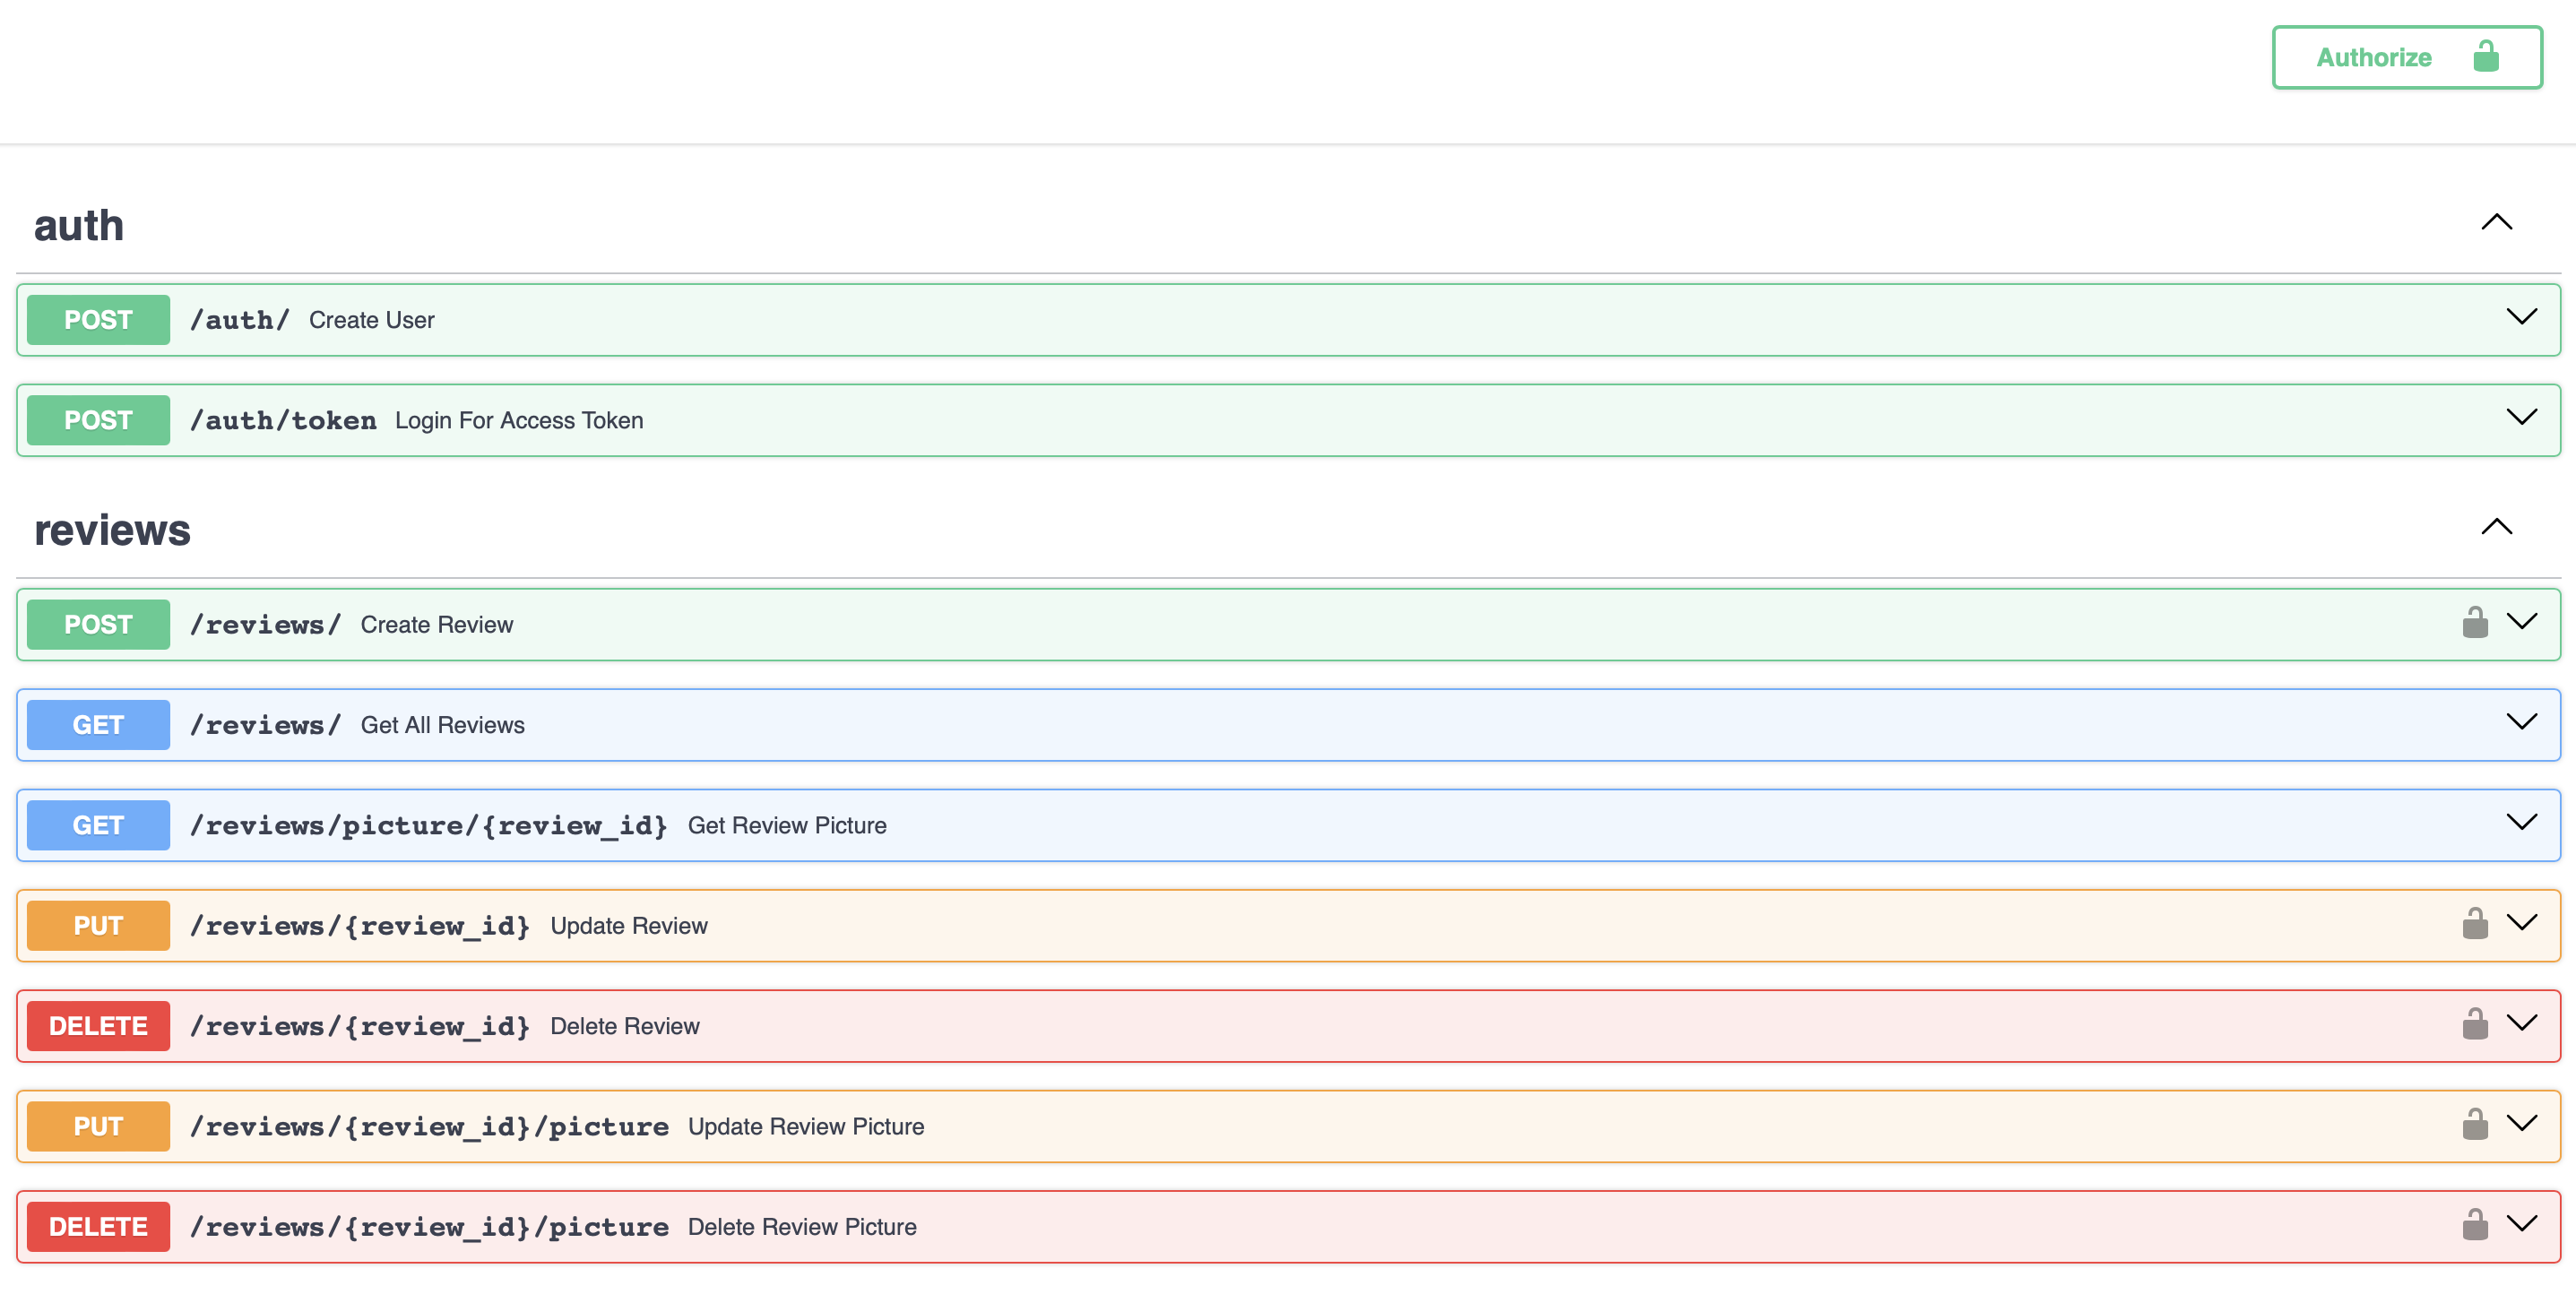Click 'Login For Access Token' summary text
2576x1303 pixels.
coord(519,420)
